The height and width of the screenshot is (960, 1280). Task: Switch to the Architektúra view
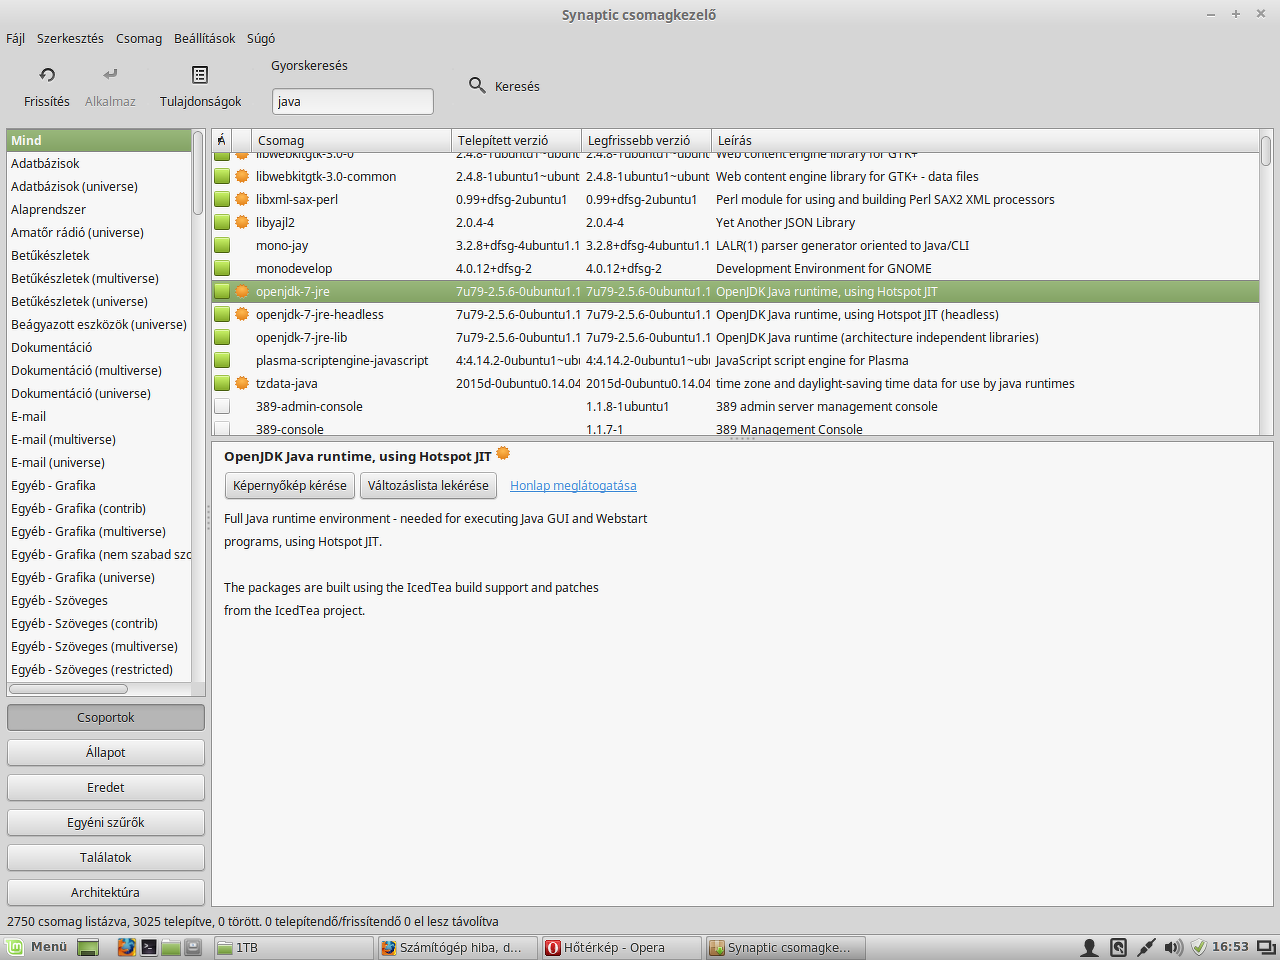click(106, 892)
